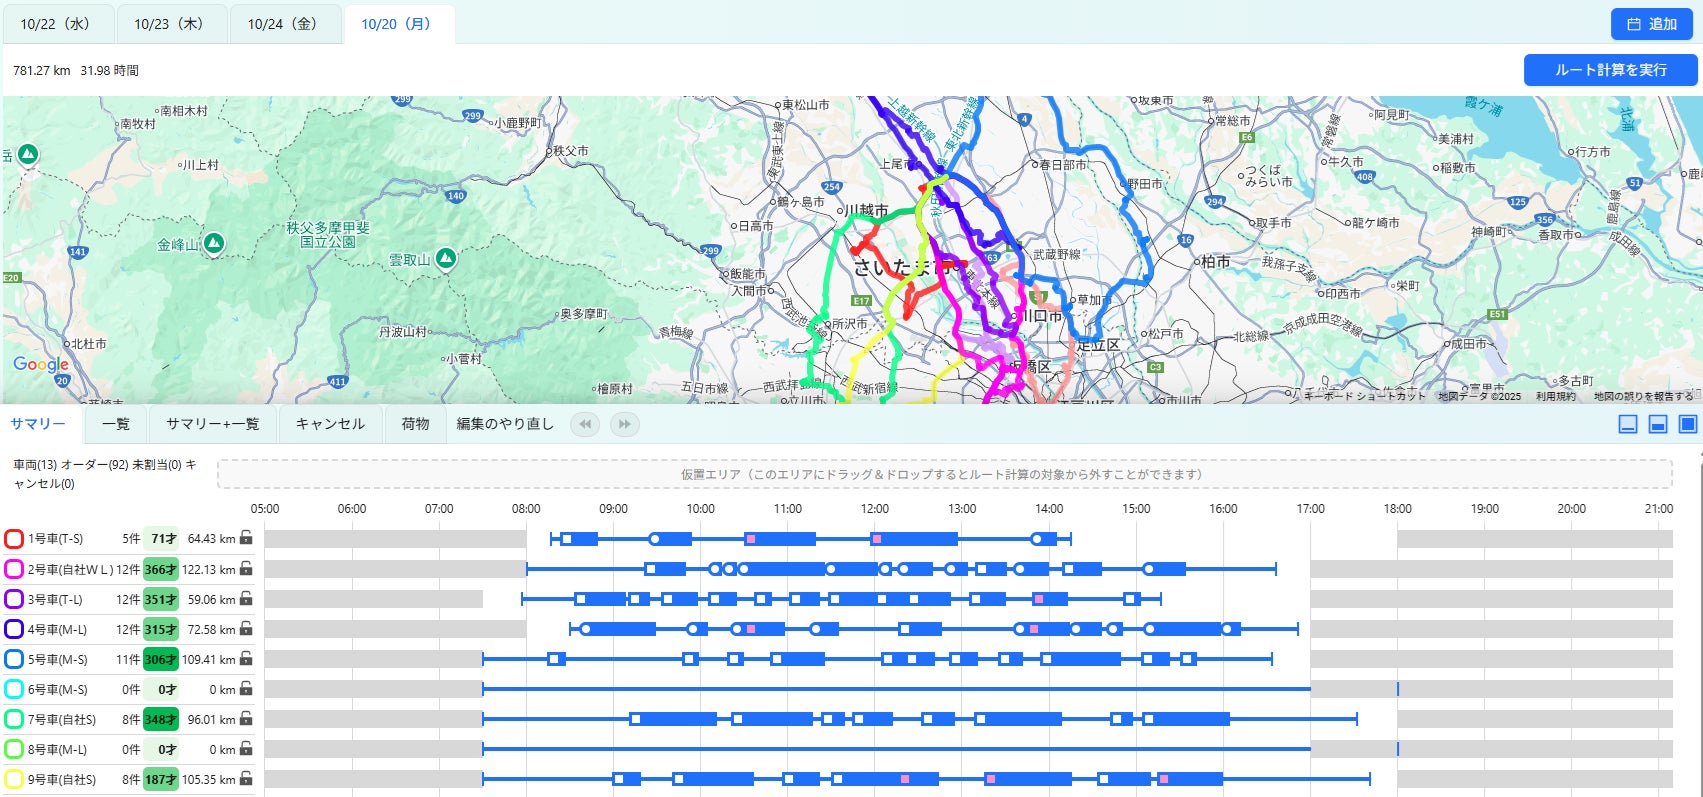Toggle the red checkbox for 1号車(T-S)

[14, 539]
